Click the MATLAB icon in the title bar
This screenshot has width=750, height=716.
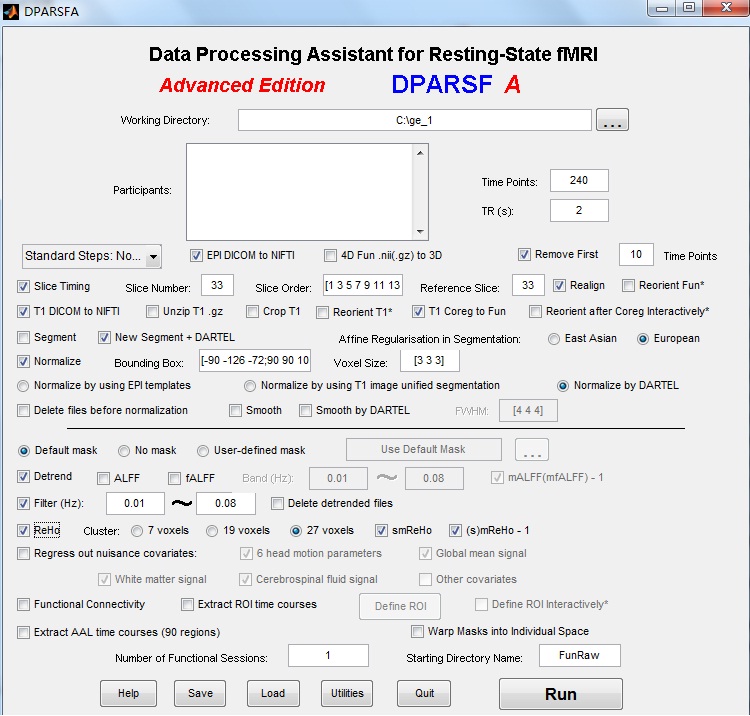click(11, 11)
